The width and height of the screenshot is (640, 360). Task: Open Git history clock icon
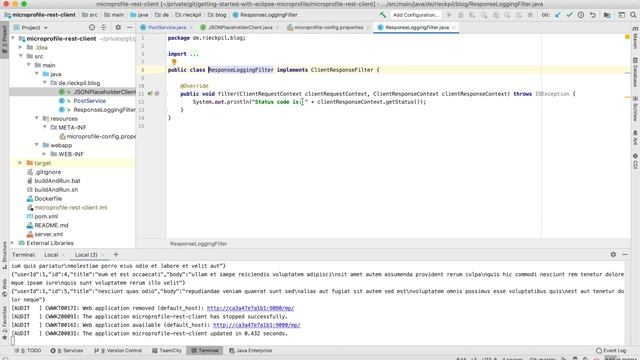pyautogui.click(x=581, y=15)
